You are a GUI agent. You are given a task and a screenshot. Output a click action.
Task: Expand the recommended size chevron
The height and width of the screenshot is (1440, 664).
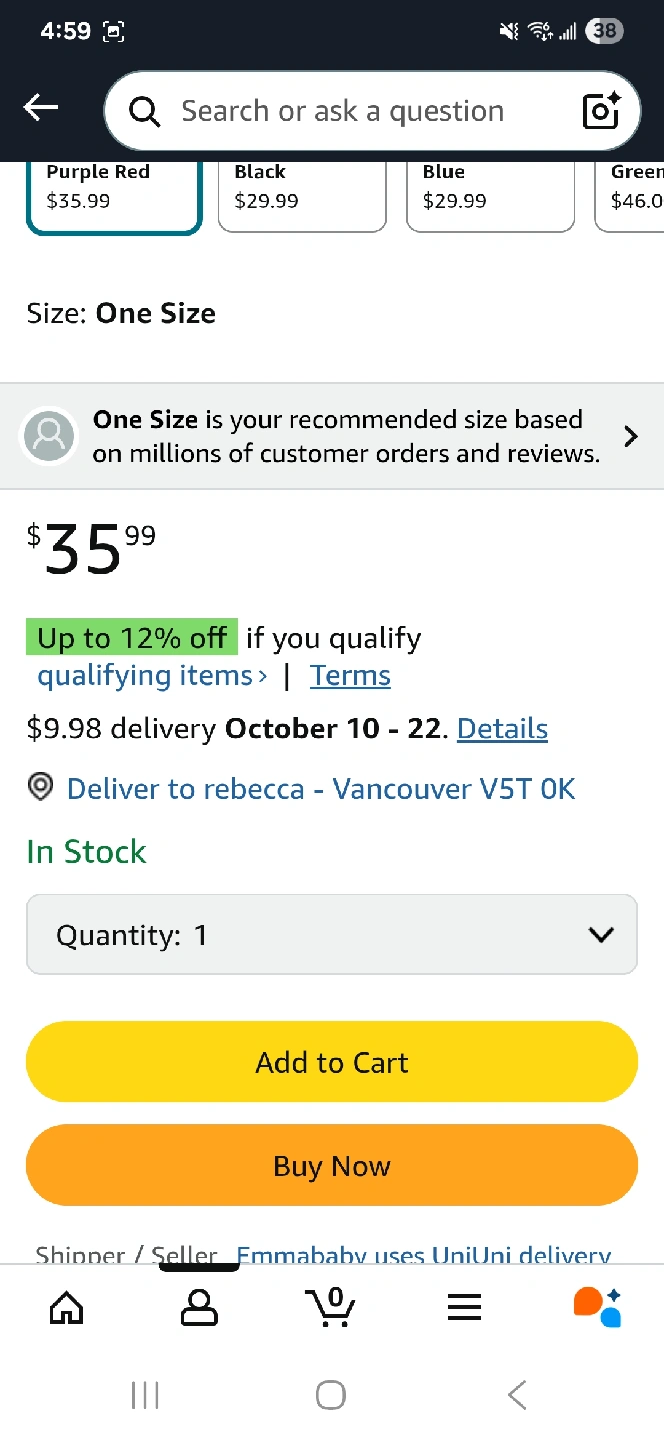click(631, 436)
